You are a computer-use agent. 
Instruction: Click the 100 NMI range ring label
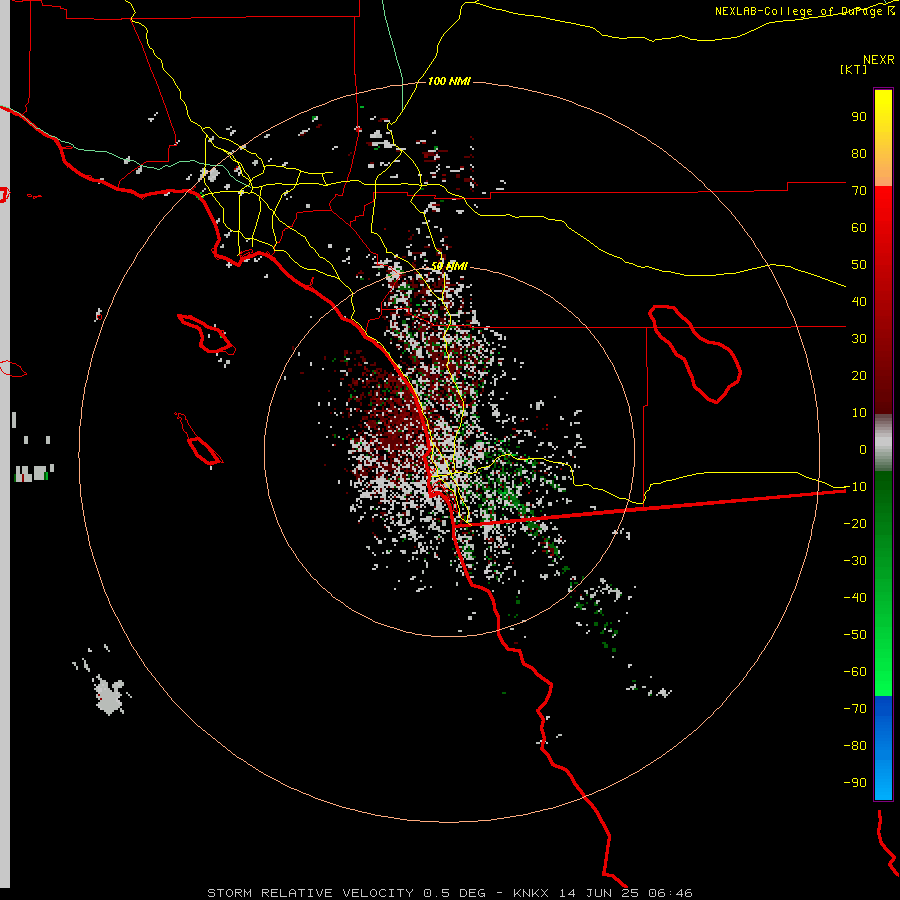tap(449, 81)
